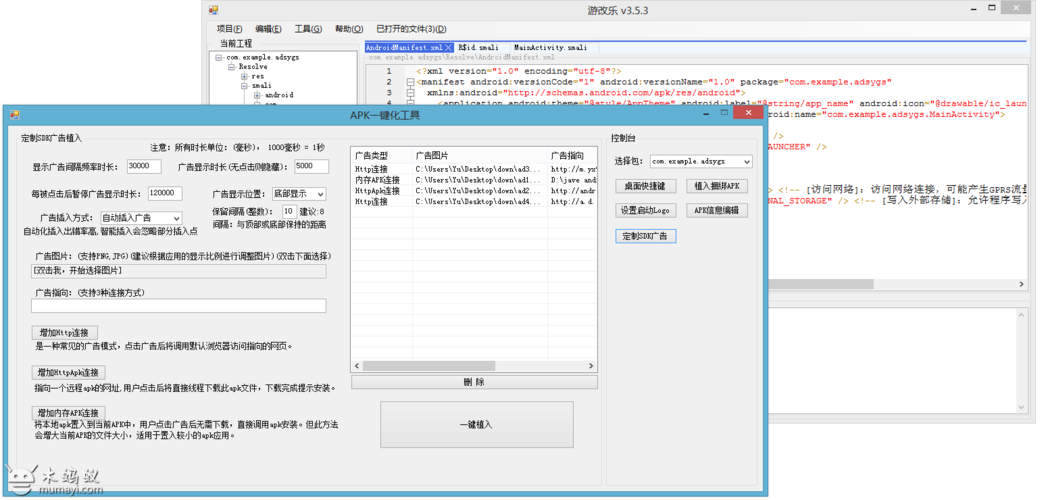Open the 广告显示位置 dropdown
1046x500 pixels.
[320, 194]
